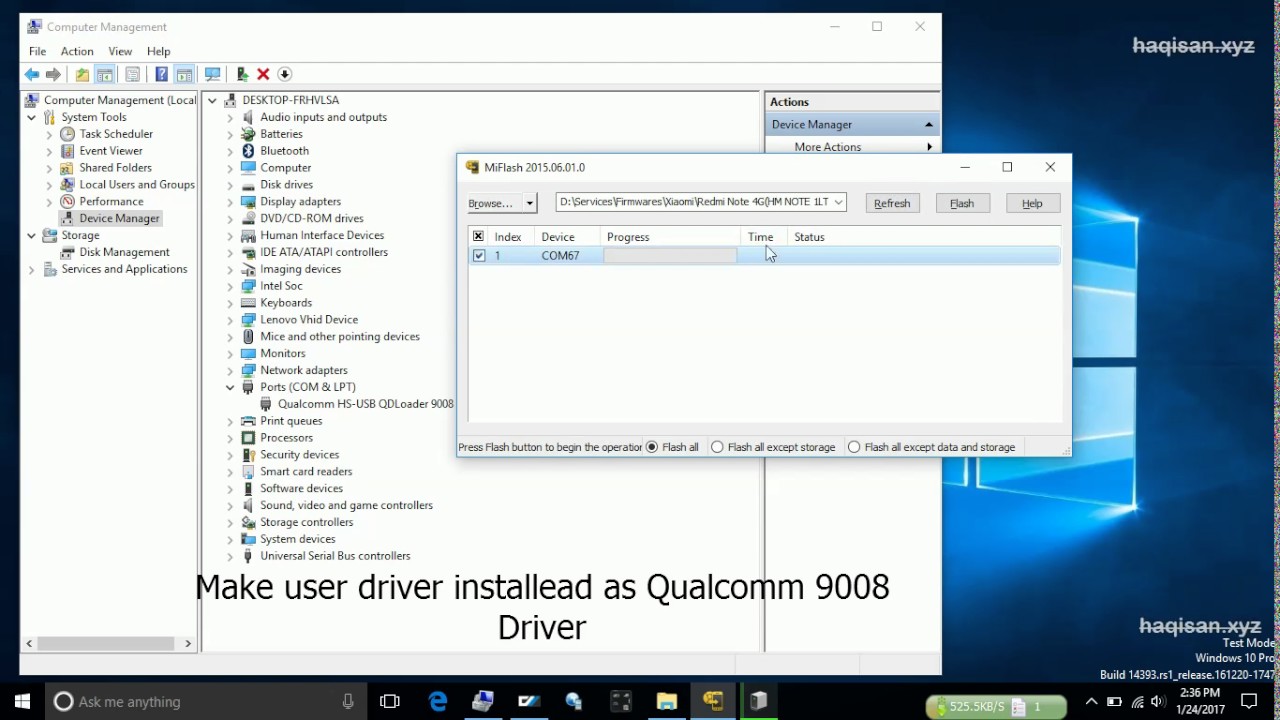Show hidden system tray icons chevron

1091,702
